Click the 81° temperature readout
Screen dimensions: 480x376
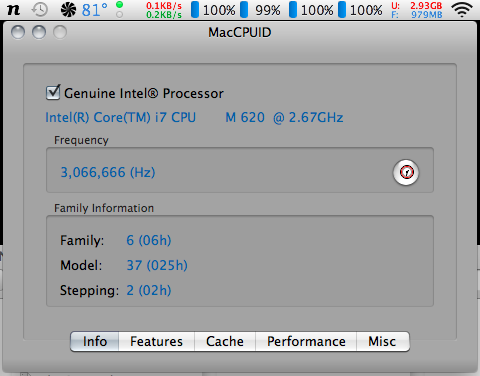[x=95, y=10]
